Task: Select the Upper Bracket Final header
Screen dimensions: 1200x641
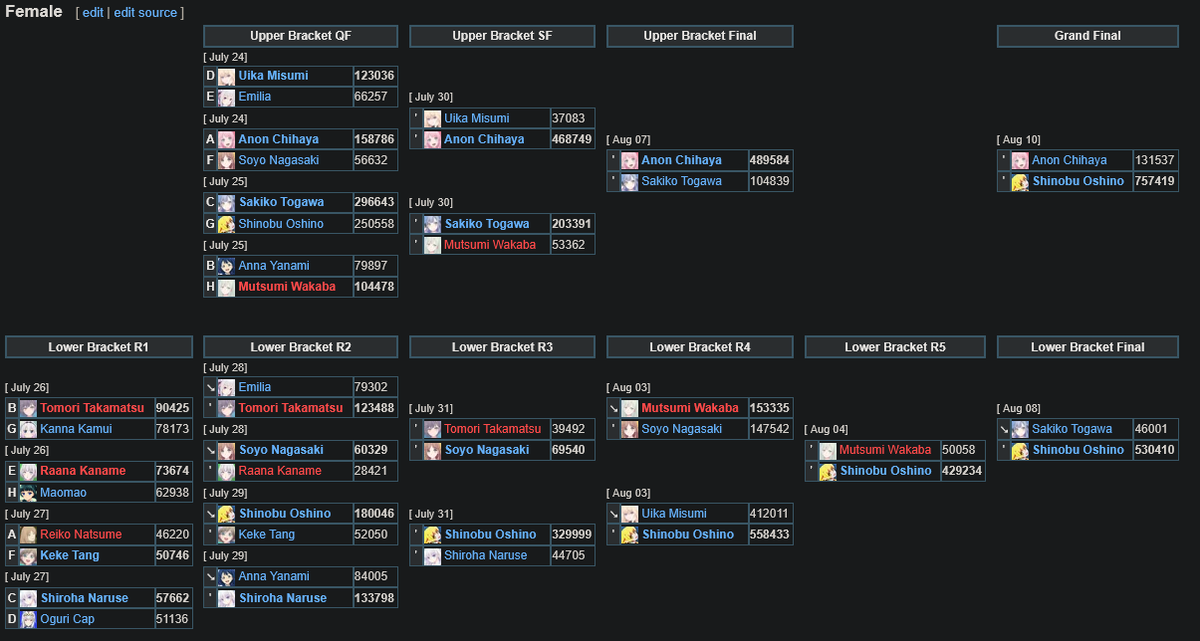Action: point(700,36)
